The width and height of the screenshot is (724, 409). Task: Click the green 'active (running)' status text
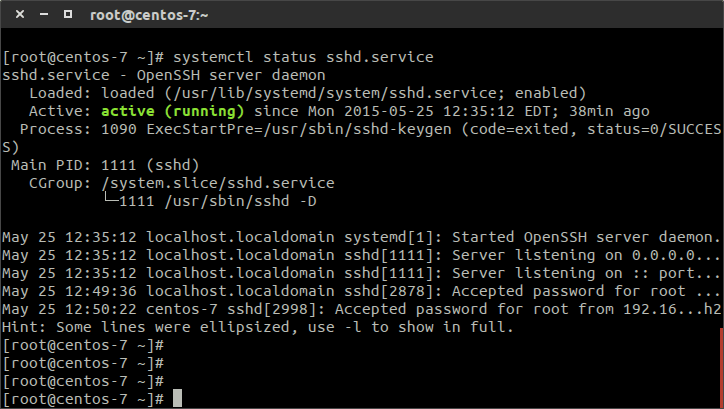(172, 111)
